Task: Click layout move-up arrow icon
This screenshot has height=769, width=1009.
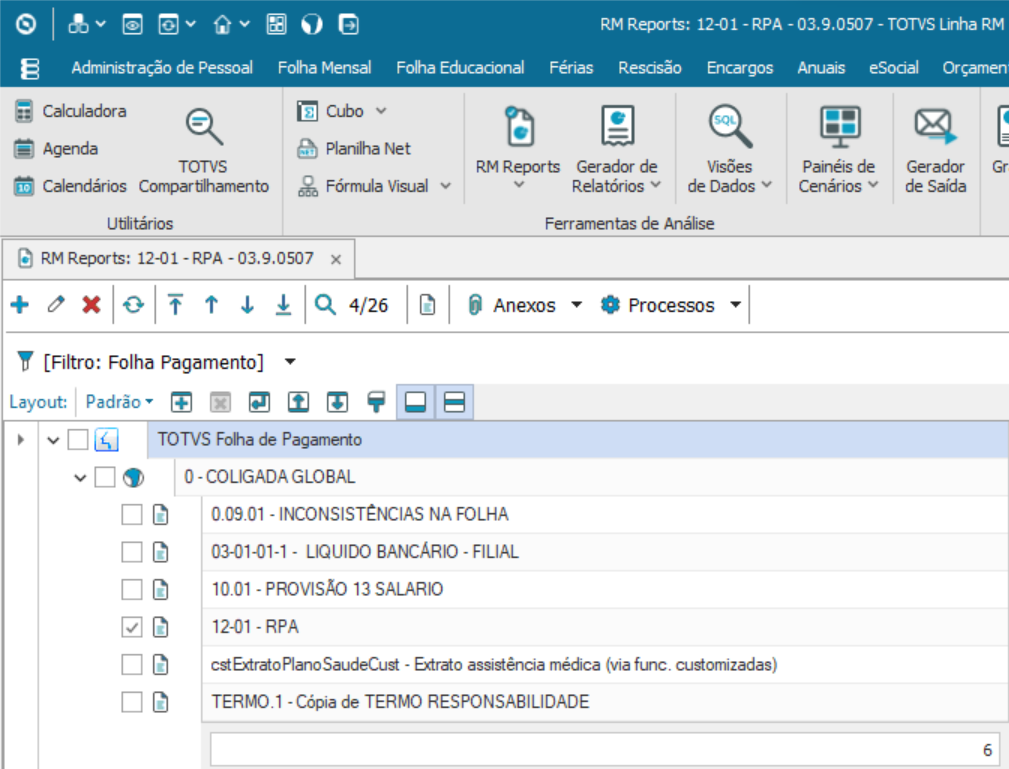Action: coord(298,402)
